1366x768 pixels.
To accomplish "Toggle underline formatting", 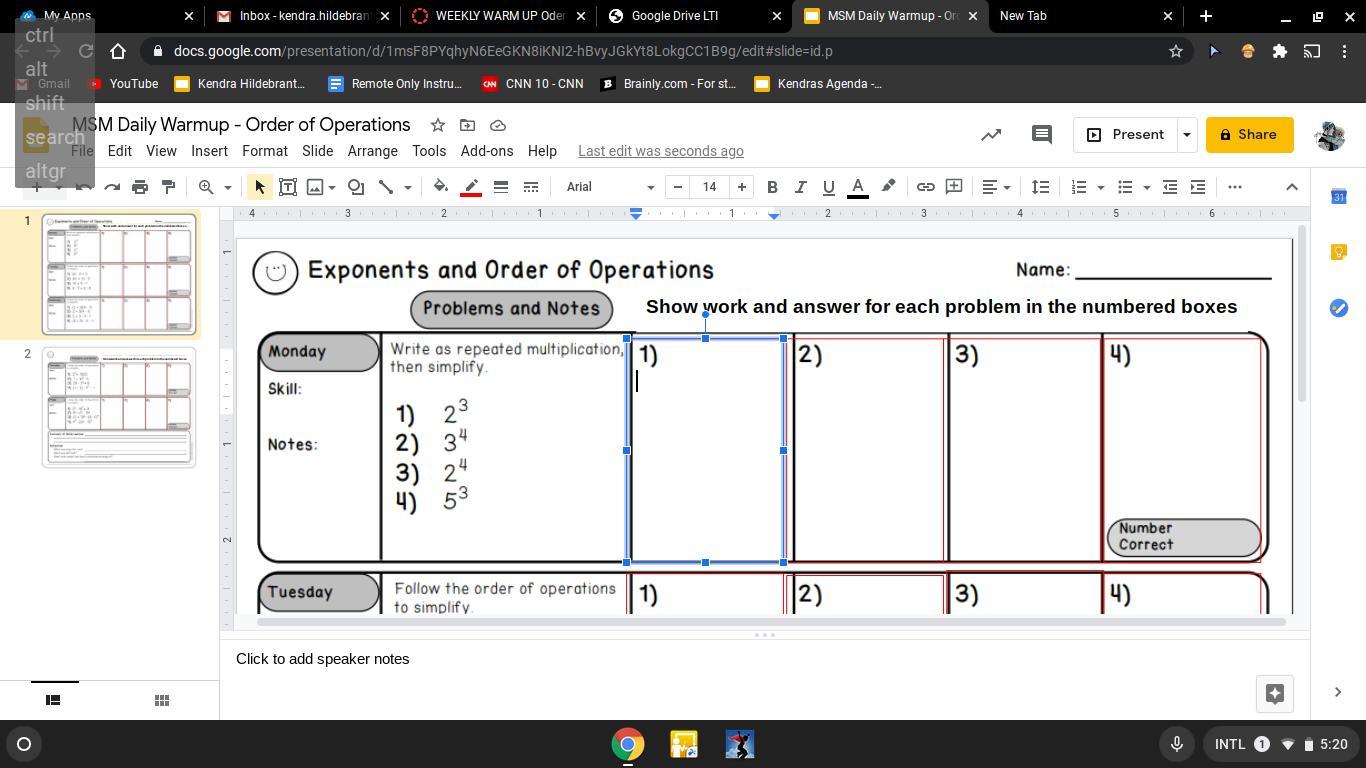I will (828, 187).
